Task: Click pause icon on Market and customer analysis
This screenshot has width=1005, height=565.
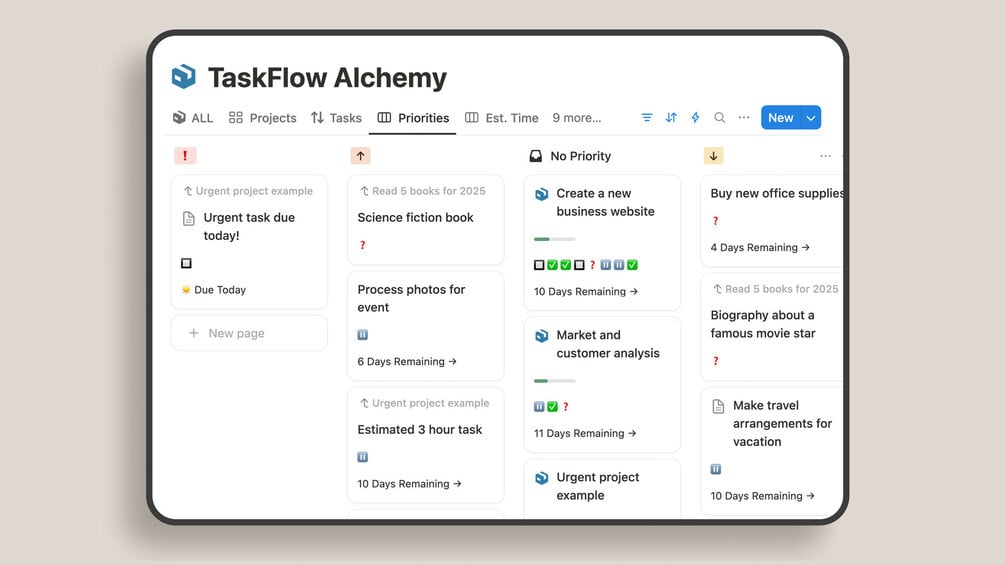Action: tap(539, 406)
